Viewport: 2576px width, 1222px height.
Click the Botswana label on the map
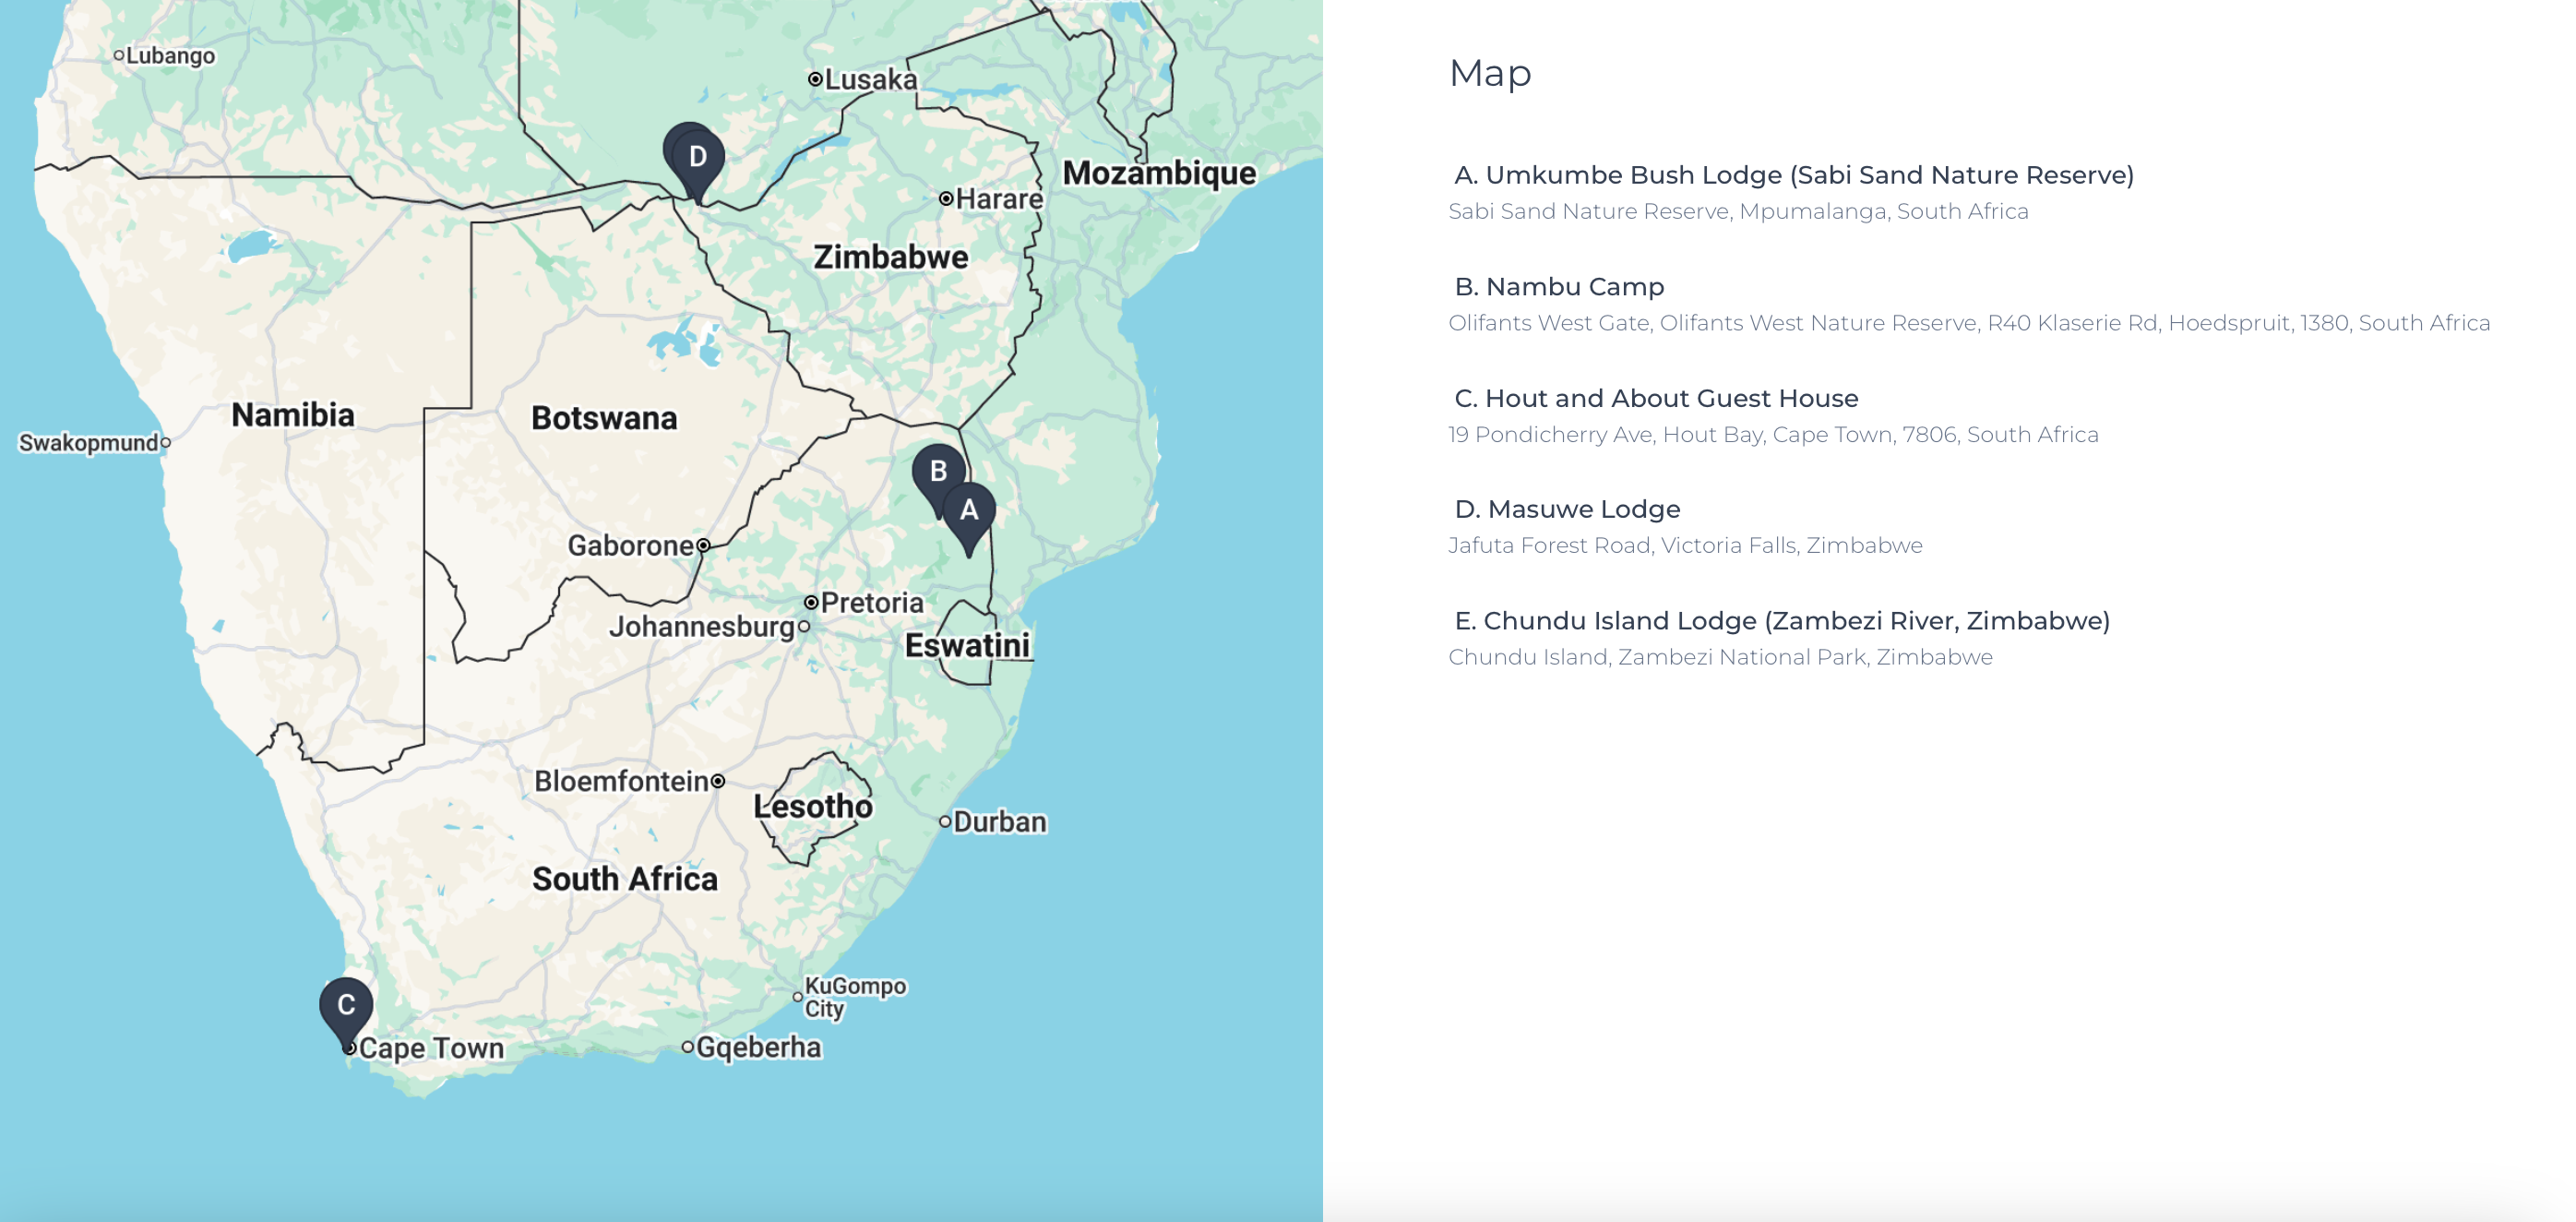(604, 418)
